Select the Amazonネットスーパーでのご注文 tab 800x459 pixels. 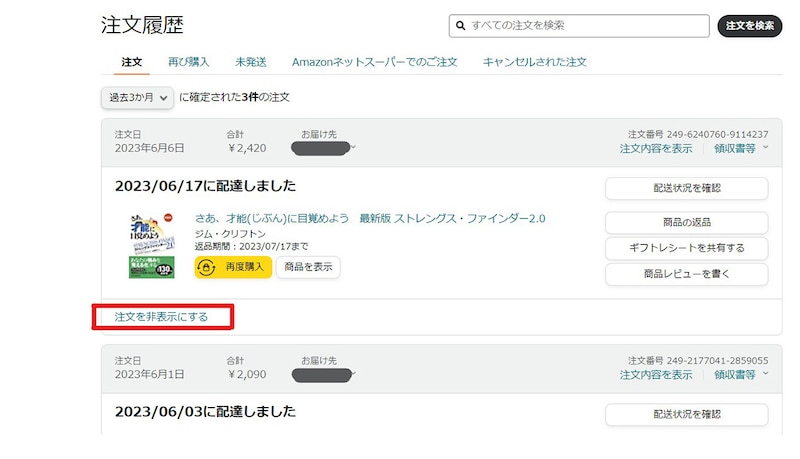[374, 62]
